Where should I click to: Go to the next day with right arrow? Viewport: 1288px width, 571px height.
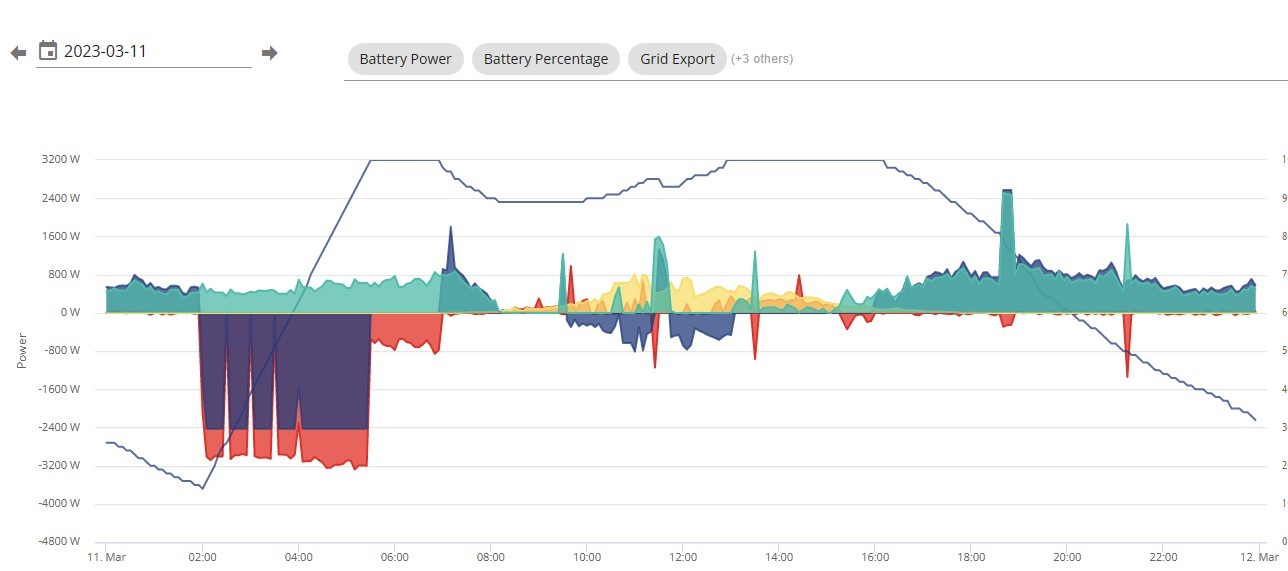pyautogui.click(x=269, y=53)
